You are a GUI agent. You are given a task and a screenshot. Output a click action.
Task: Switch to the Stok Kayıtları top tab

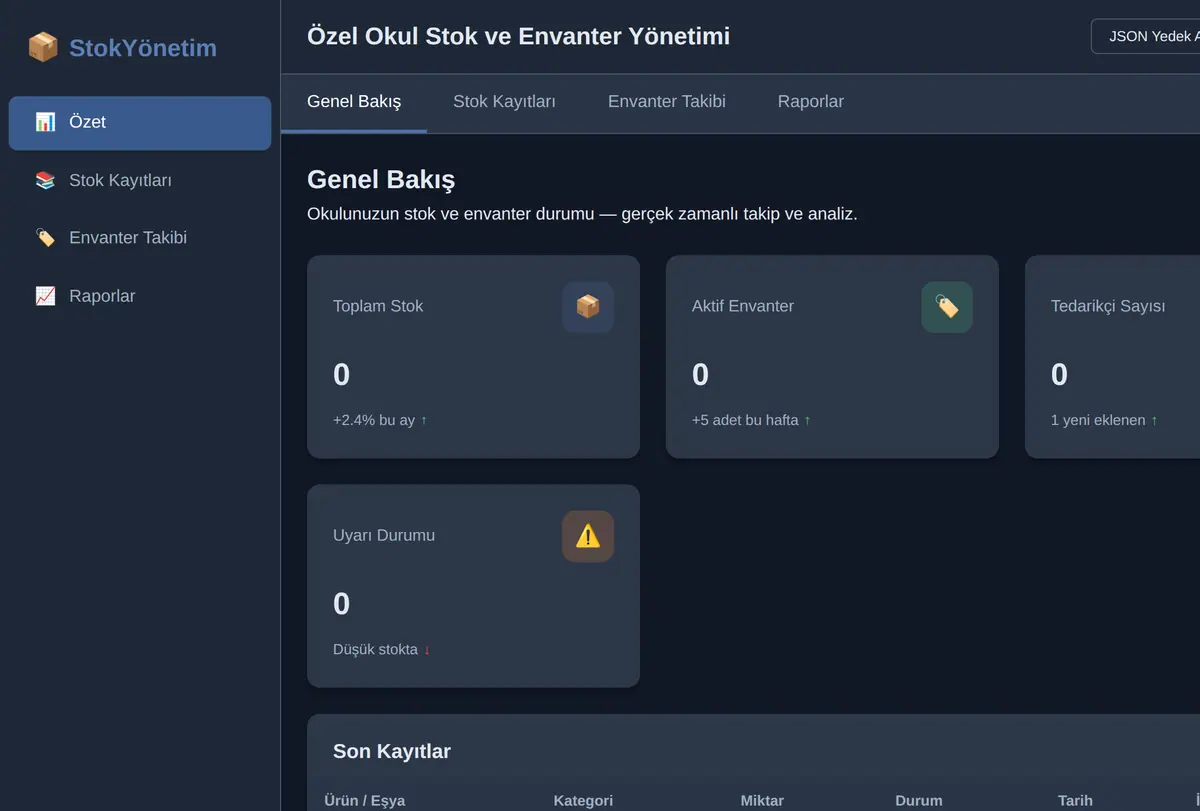504,102
